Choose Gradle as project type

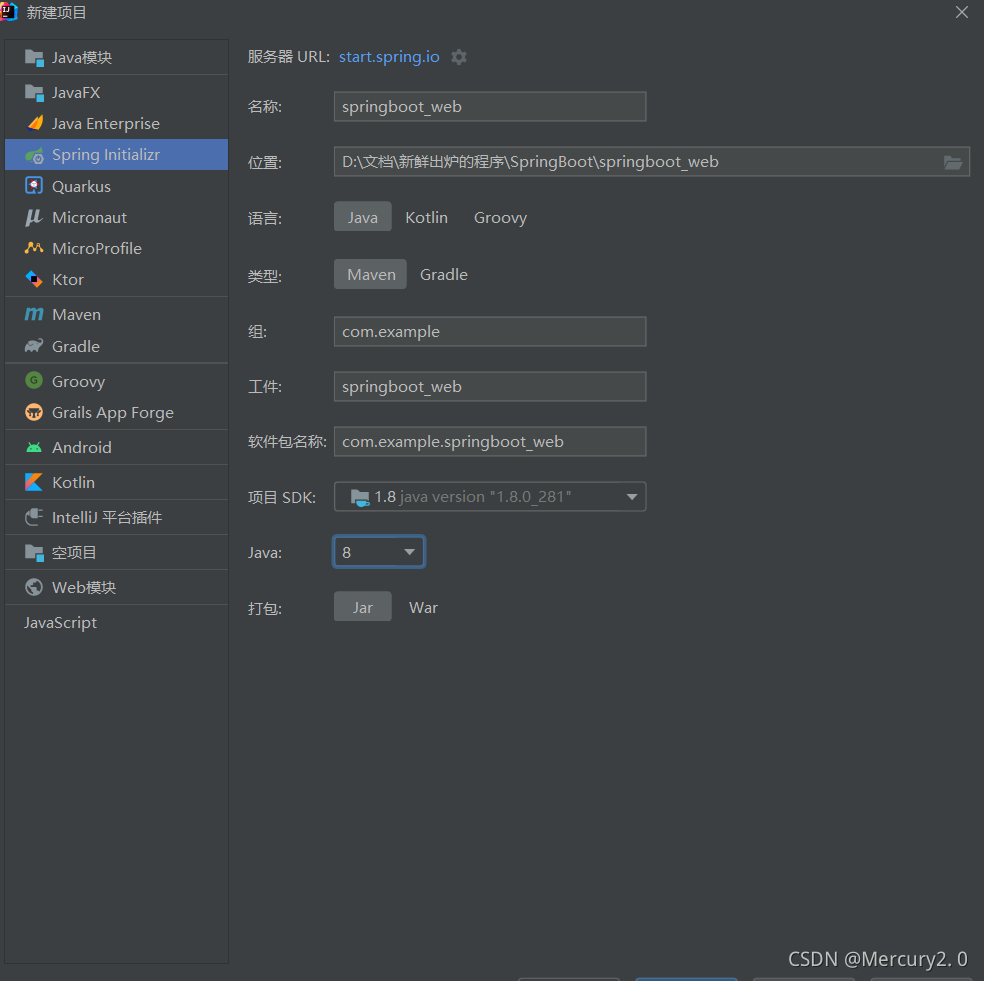[444, 275]
